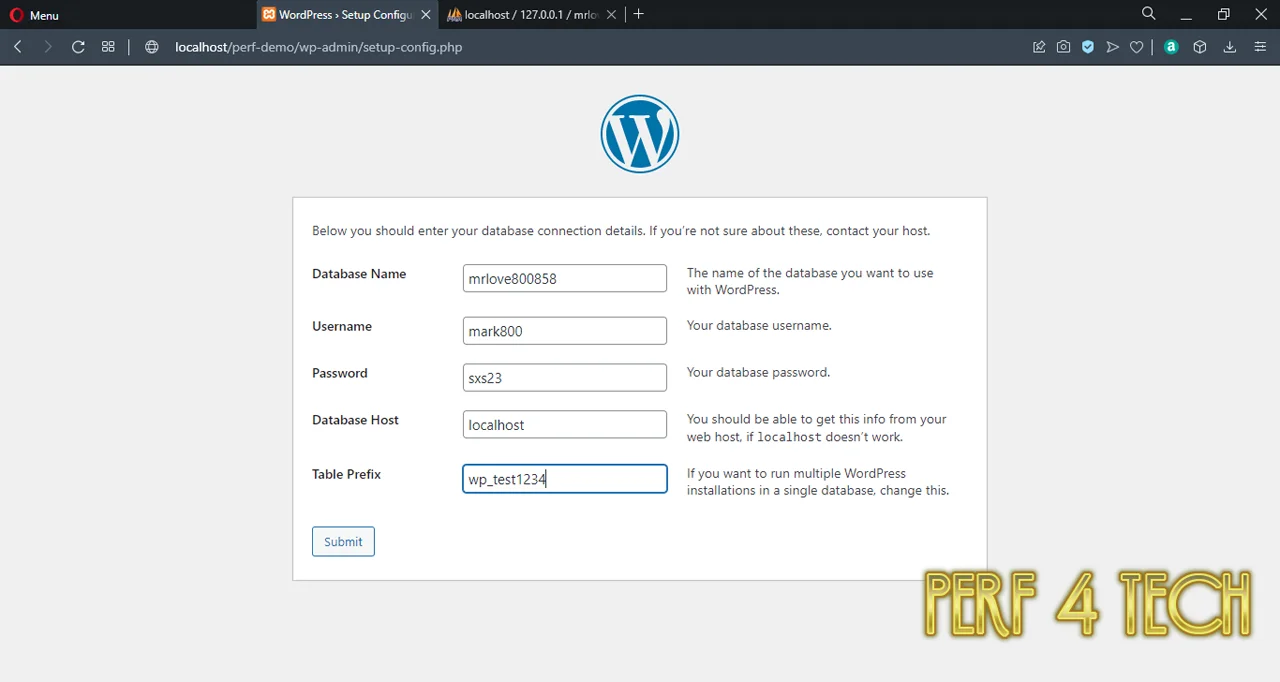Go back to the previous page
The height and width of the screenshot is (682, 1280).
tap(18, 47)
